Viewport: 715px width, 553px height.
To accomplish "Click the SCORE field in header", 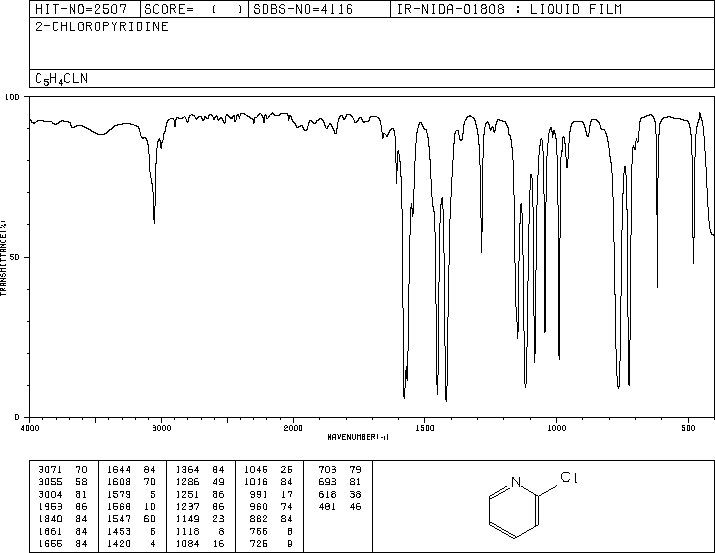I will tap(194, 9).
